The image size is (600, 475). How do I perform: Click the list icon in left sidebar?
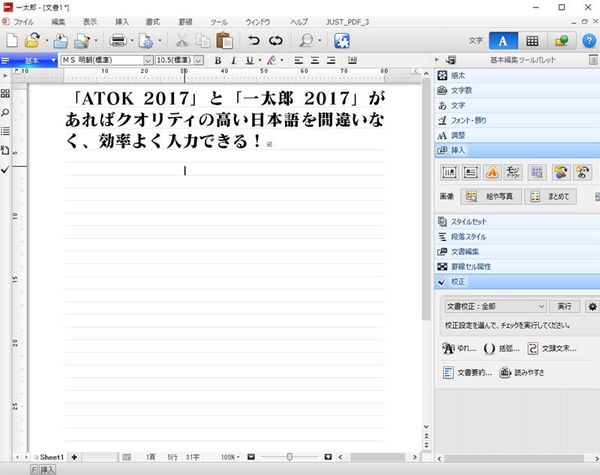[5, 131]
